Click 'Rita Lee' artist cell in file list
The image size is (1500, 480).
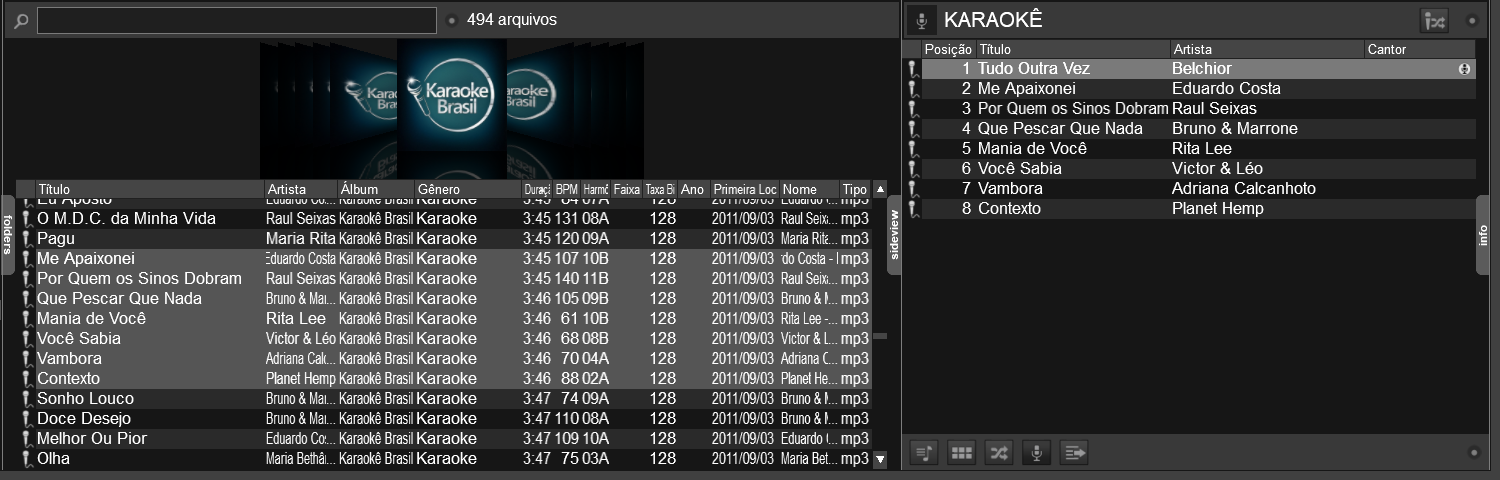pyautogui.click(x=297, y=319)
